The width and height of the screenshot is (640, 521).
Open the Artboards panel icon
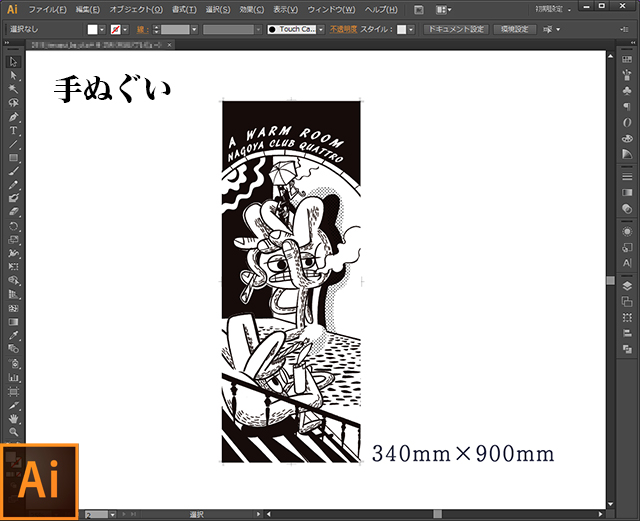click(x=627, y=302)
